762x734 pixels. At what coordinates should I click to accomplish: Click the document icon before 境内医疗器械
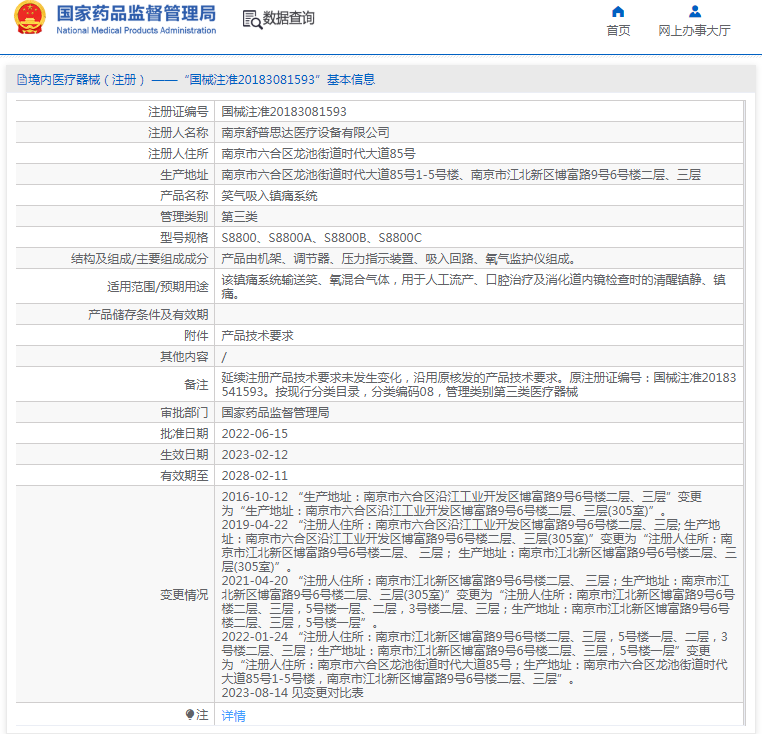(21, 79)
